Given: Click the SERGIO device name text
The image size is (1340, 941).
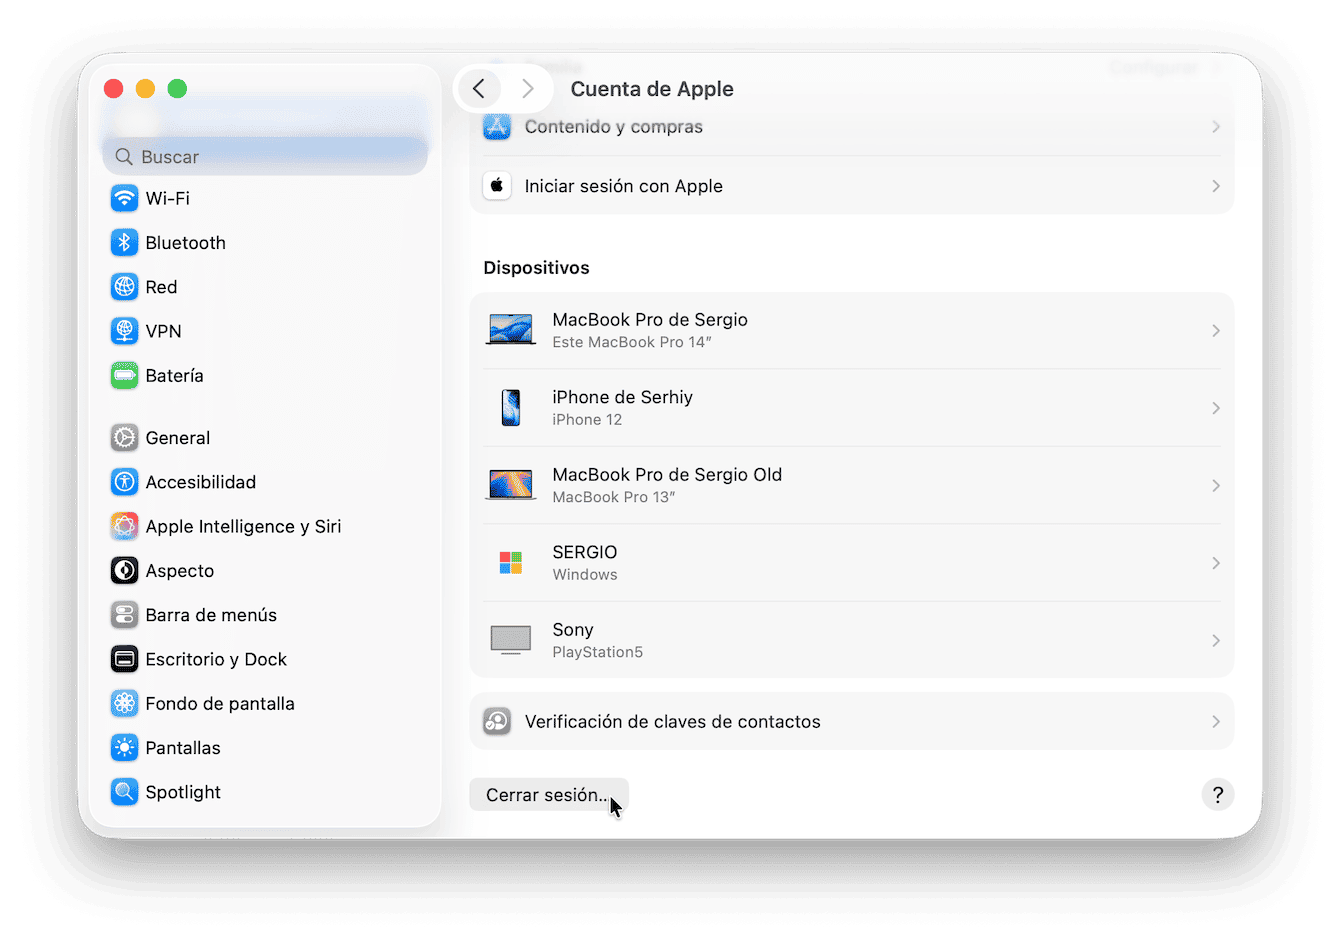Looking at the screenshot, I should tap(585, 552).
